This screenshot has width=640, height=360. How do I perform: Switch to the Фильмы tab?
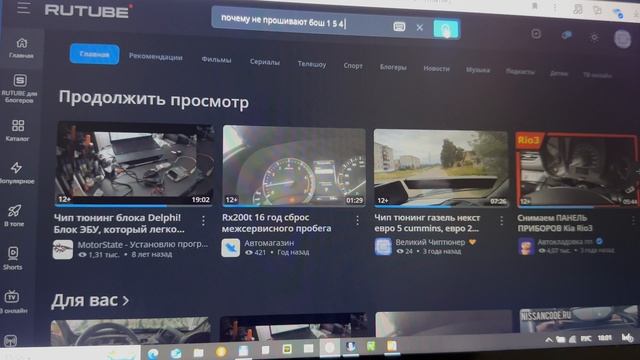click(216, 60)
